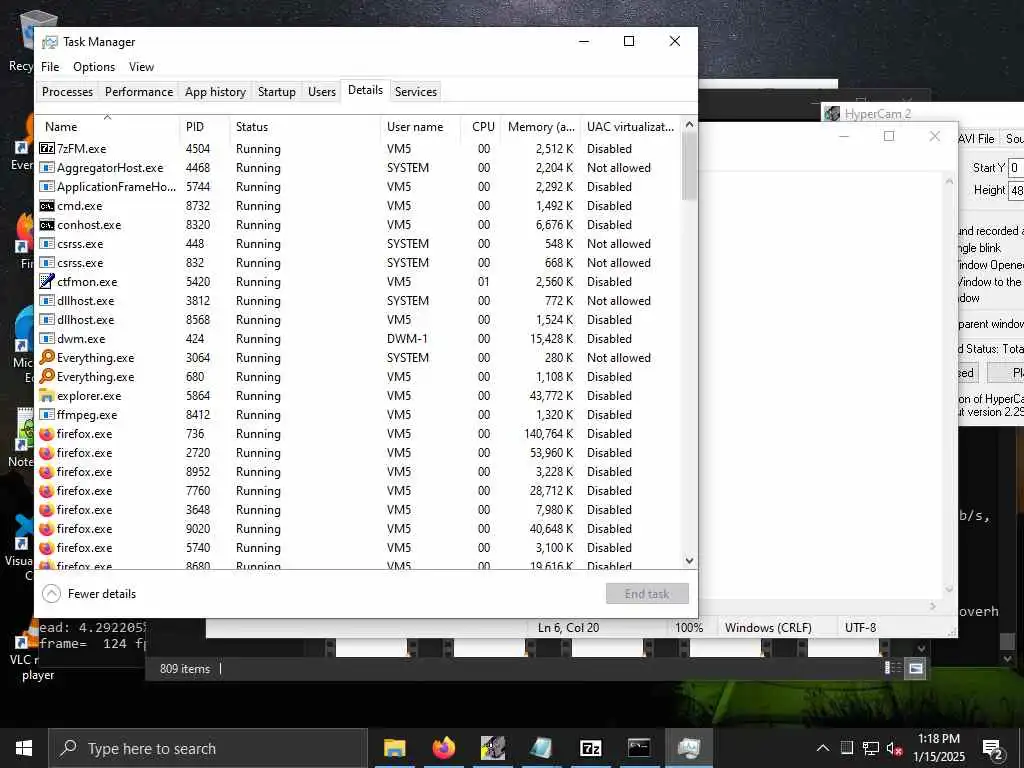Switch to the Startup tab

click(x=277, y=91)
